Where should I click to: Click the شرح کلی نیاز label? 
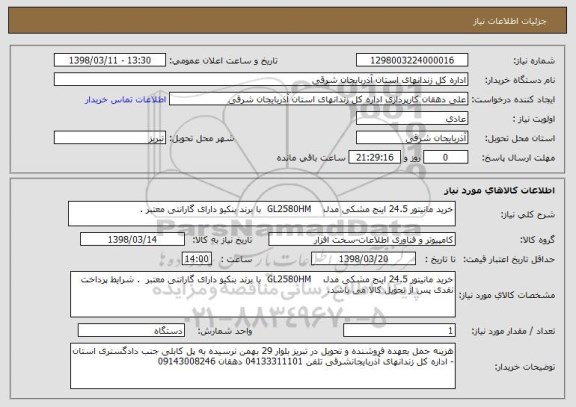(x=528, y=215)
